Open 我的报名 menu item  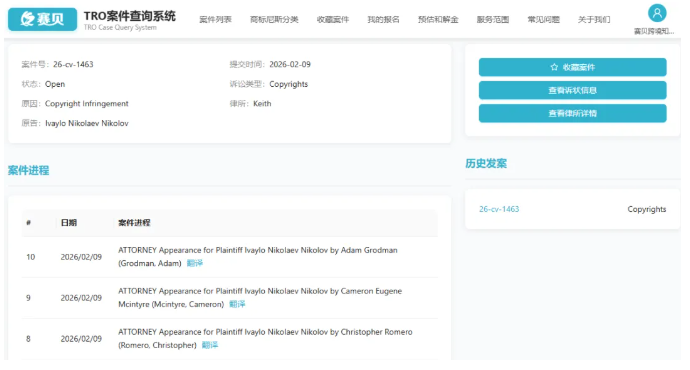383,19
